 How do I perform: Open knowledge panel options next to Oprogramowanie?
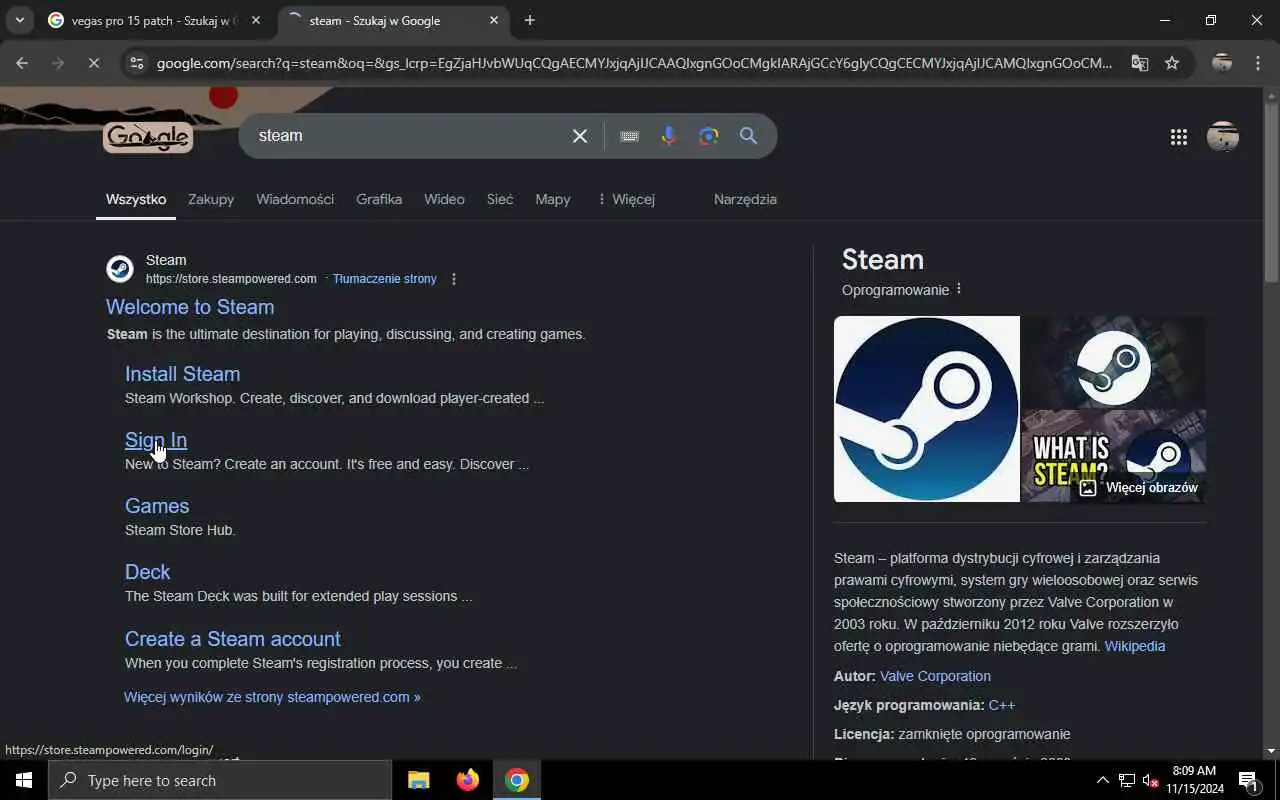[x=959, y=289]
